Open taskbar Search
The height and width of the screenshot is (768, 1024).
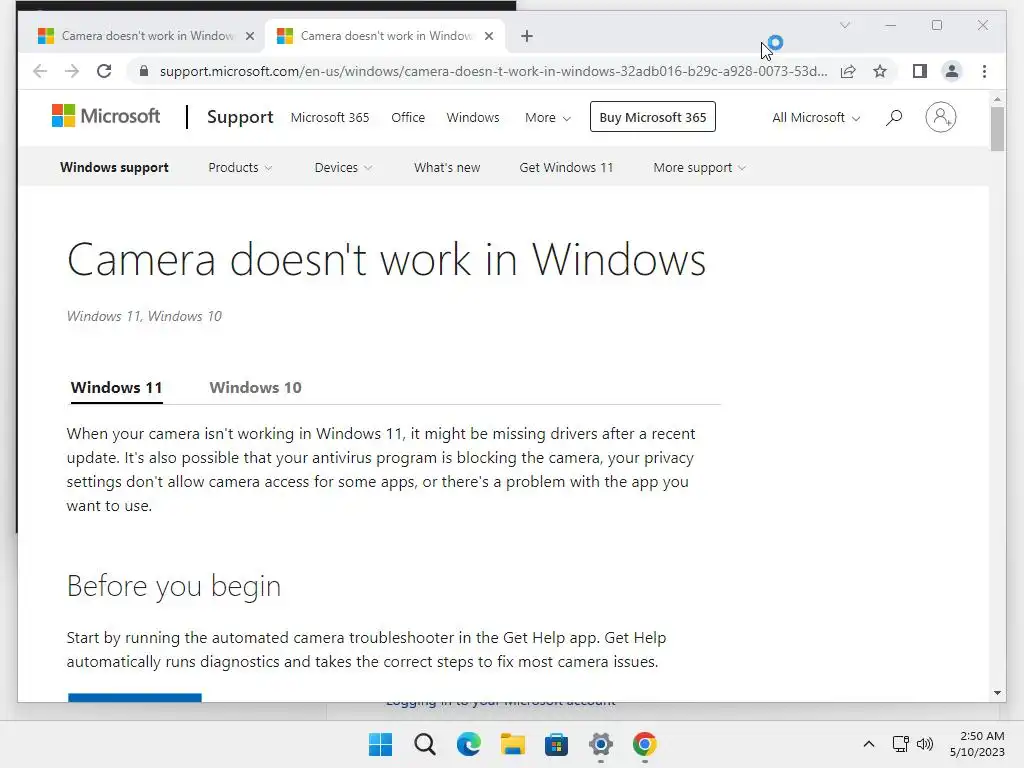(424, 744)
